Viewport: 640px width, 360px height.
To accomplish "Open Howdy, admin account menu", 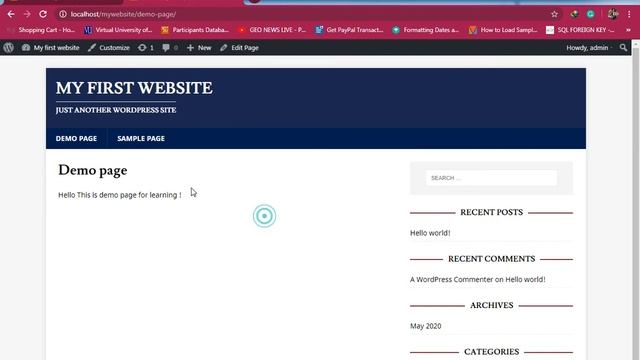I will coord(588,48).
